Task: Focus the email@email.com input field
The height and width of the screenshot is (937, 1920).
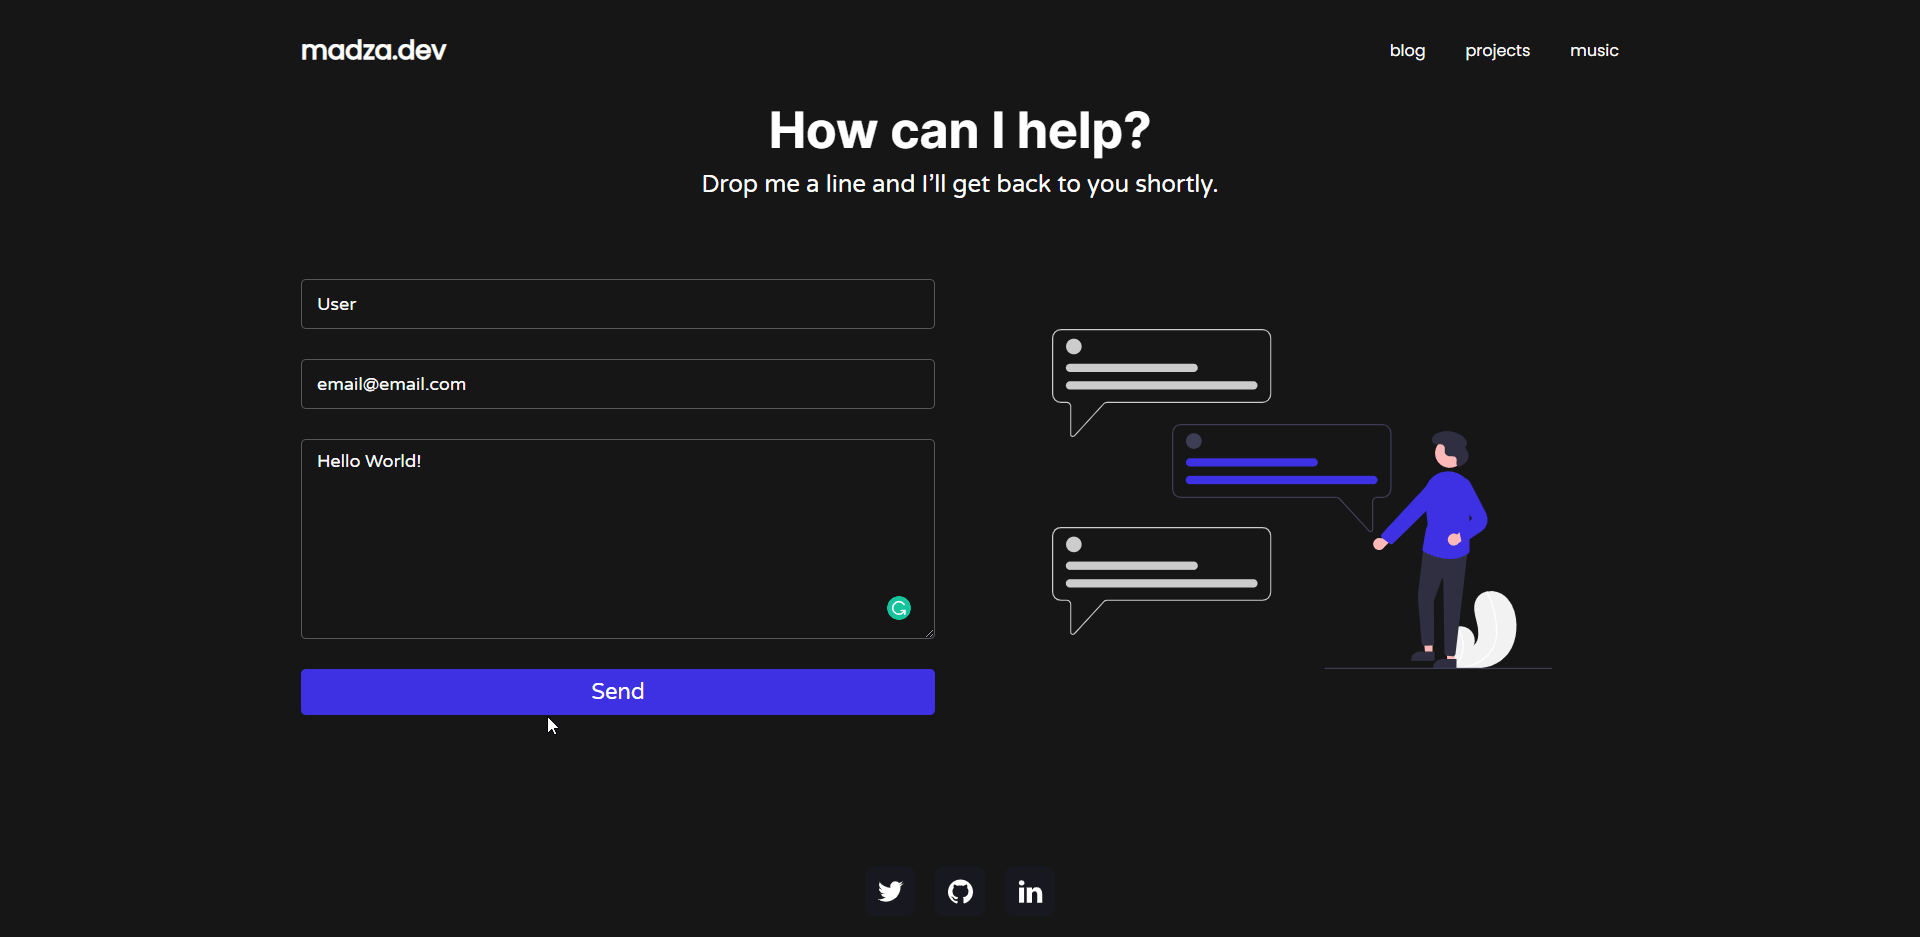Action: coord(618,384)
